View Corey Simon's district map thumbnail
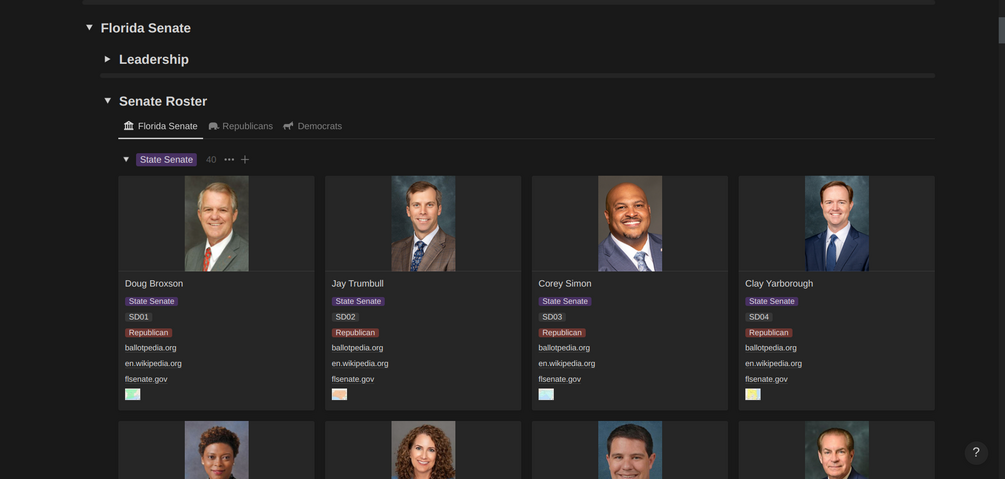This screenshot has width=1005, height=479. tap(546, 394)
